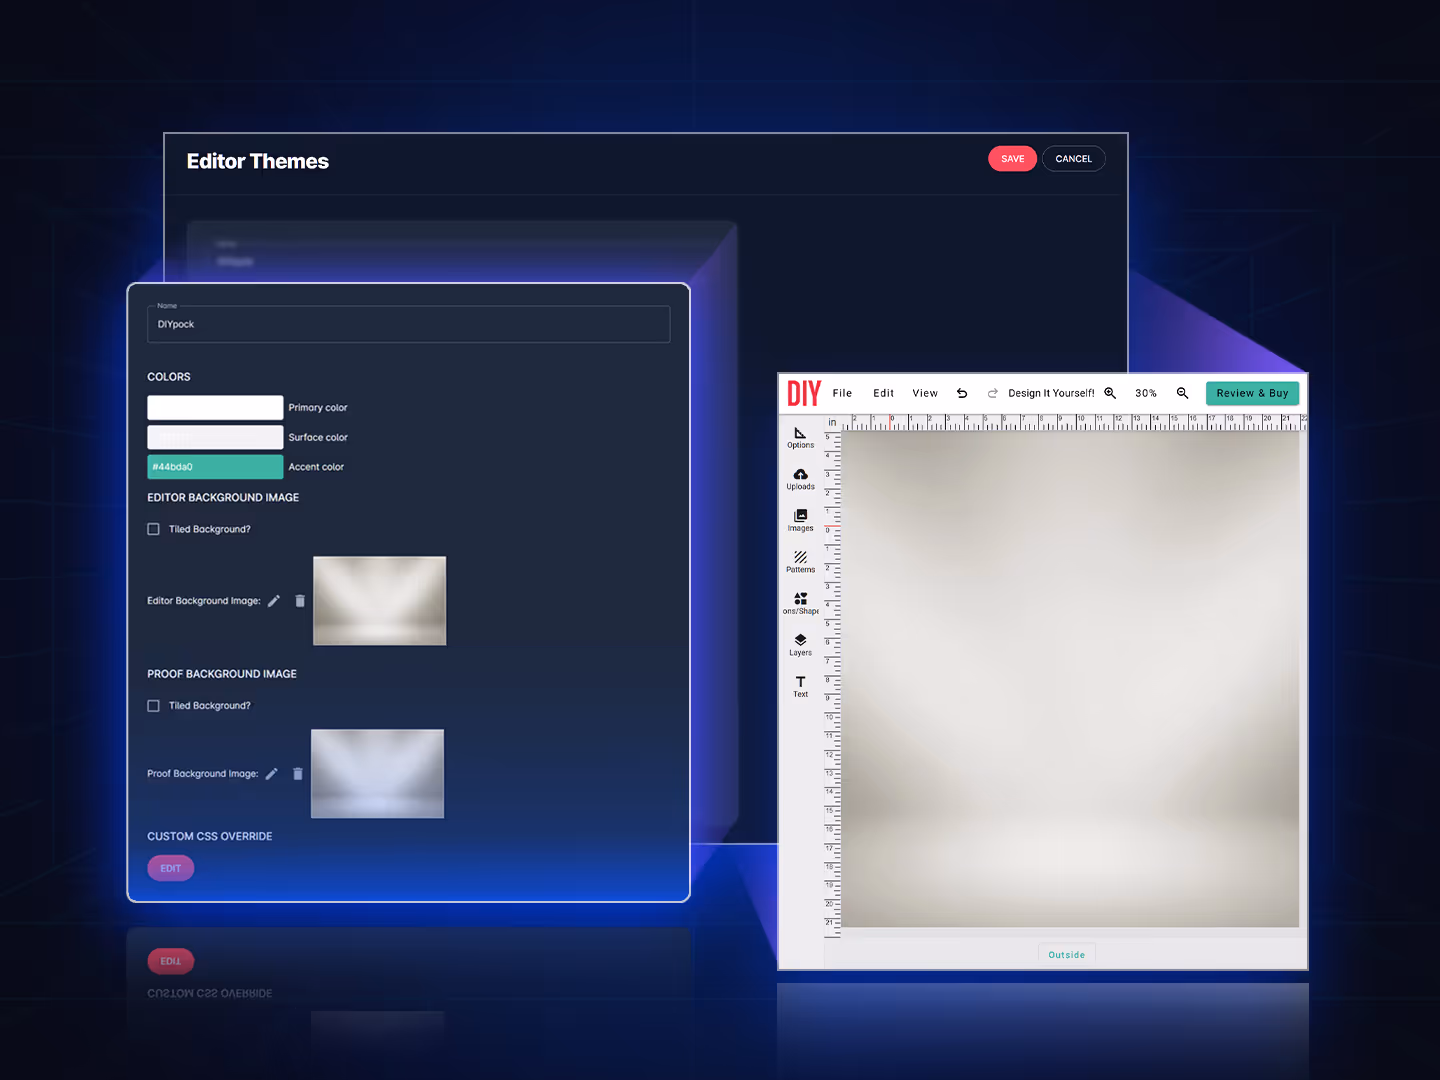Enable Tiled Background for the editor image

coord(153,528)
